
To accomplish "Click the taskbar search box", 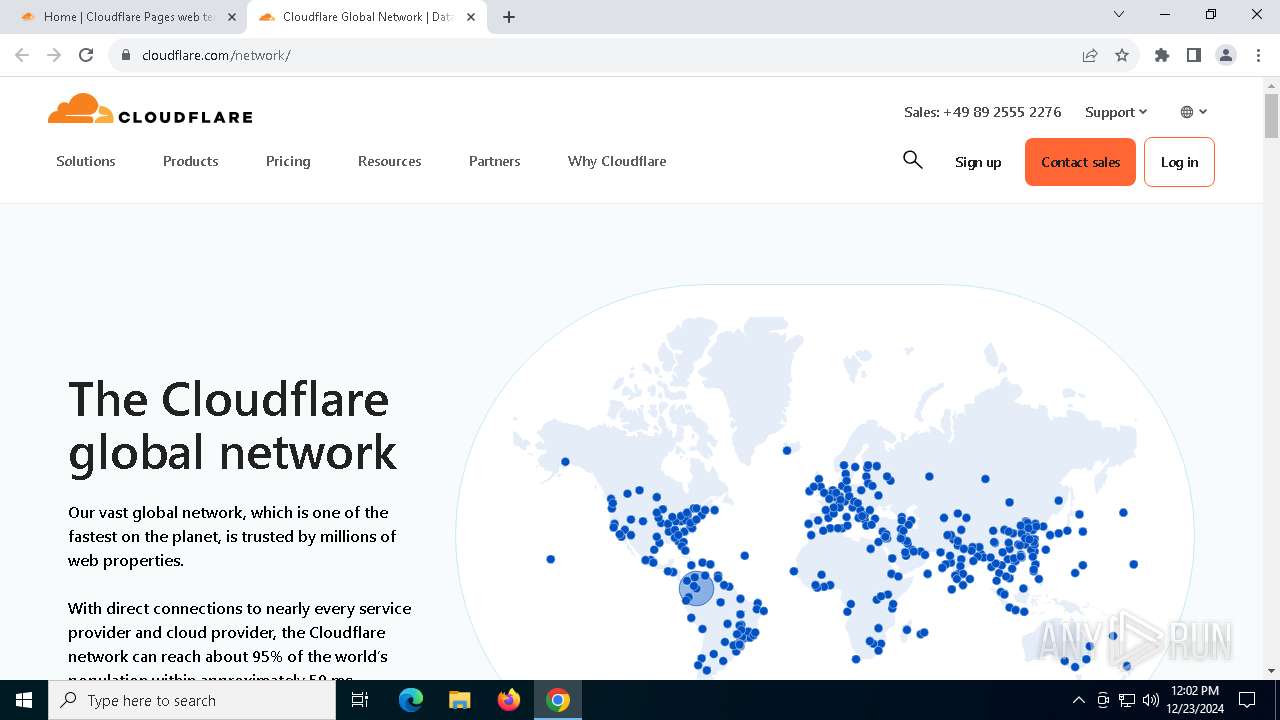I will tap(192, 700).
